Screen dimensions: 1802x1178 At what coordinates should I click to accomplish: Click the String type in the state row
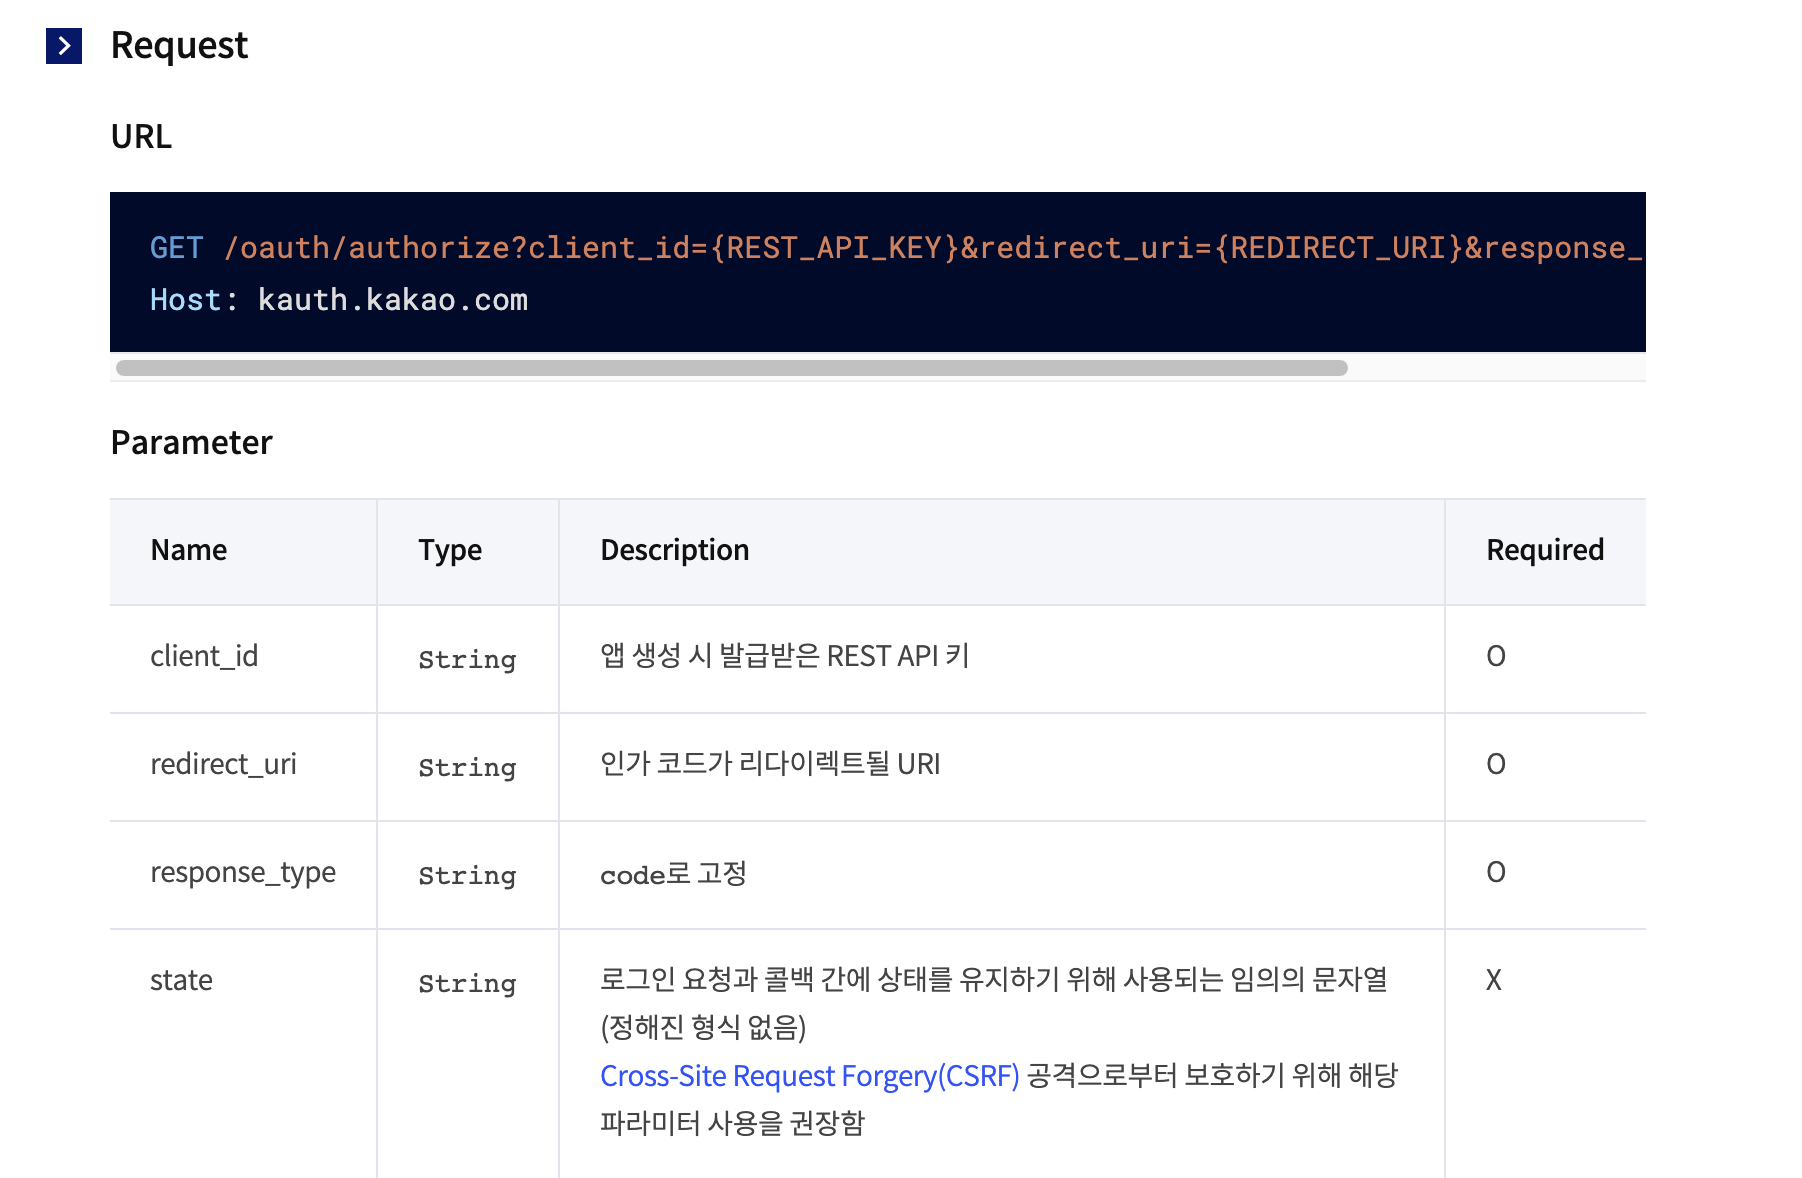coord(467,984)
